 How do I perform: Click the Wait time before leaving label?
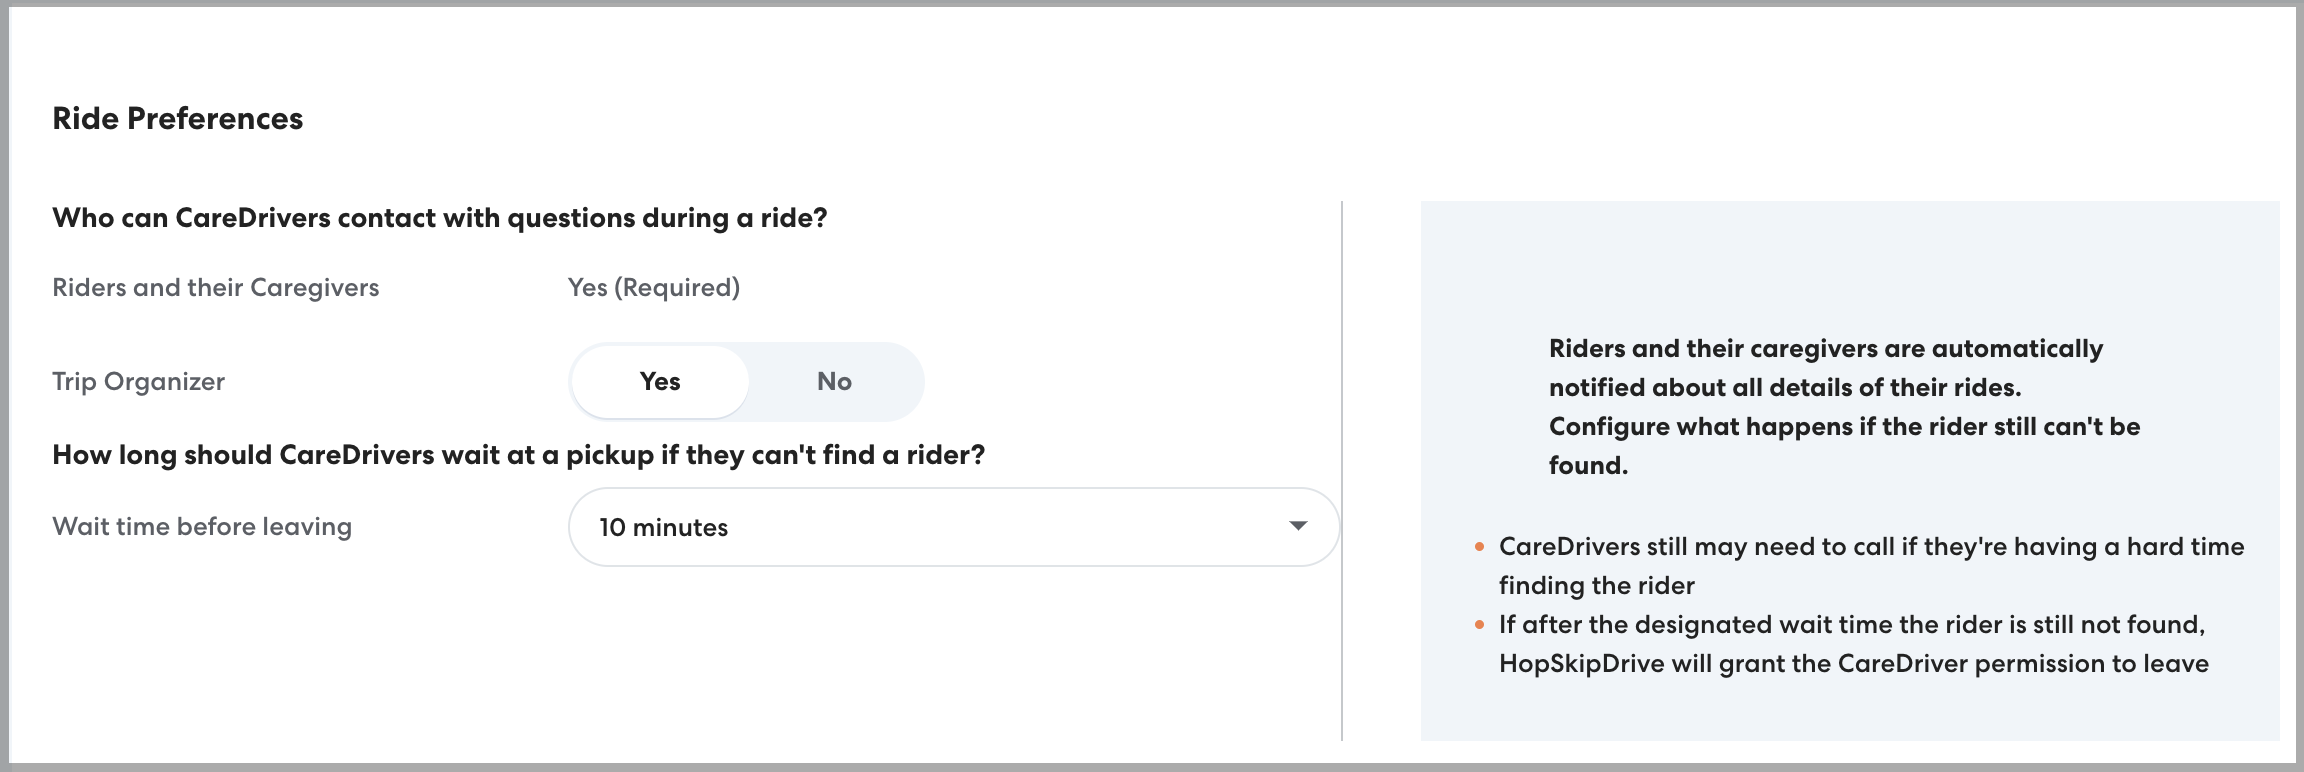pos(202,527)
